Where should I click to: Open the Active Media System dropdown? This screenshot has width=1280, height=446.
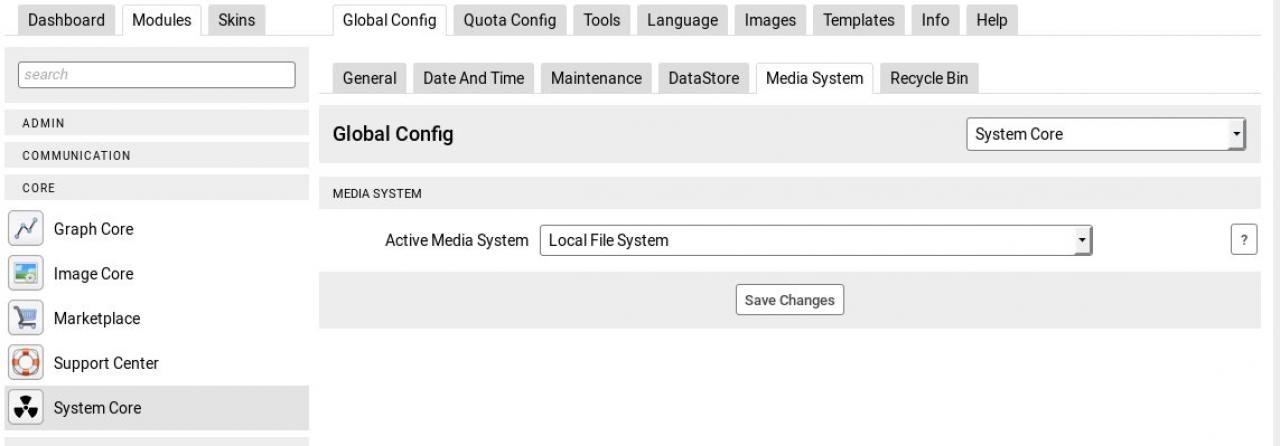coord(815,241)
